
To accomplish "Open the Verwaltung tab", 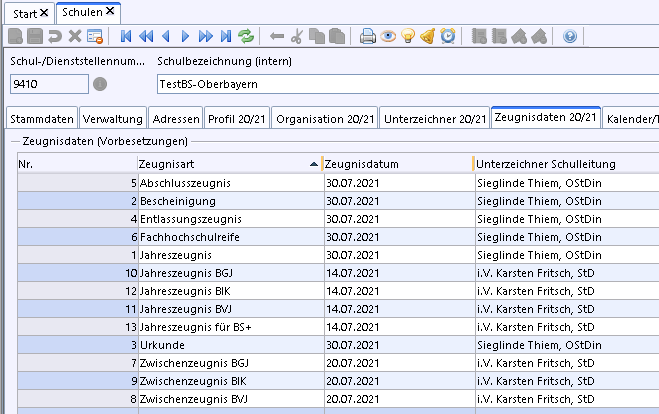I will point(113,119).
